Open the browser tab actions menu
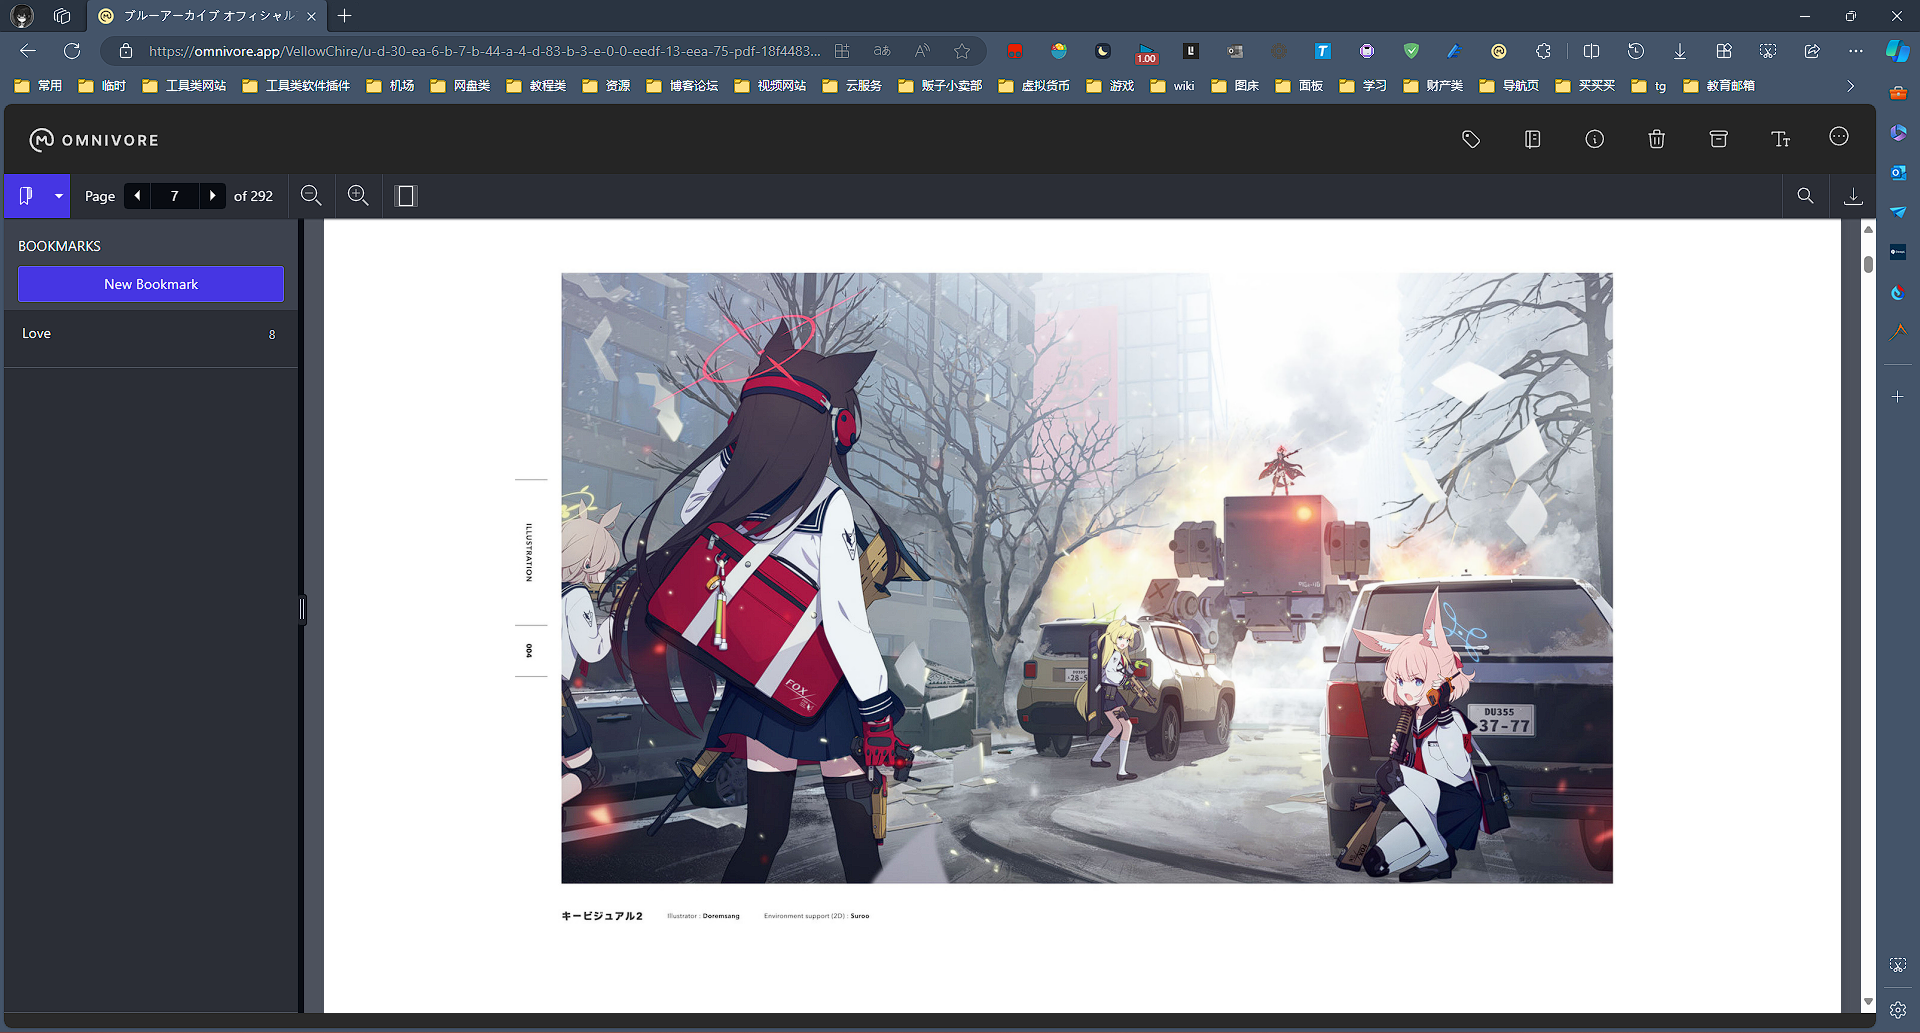 [x=62, y=16]
